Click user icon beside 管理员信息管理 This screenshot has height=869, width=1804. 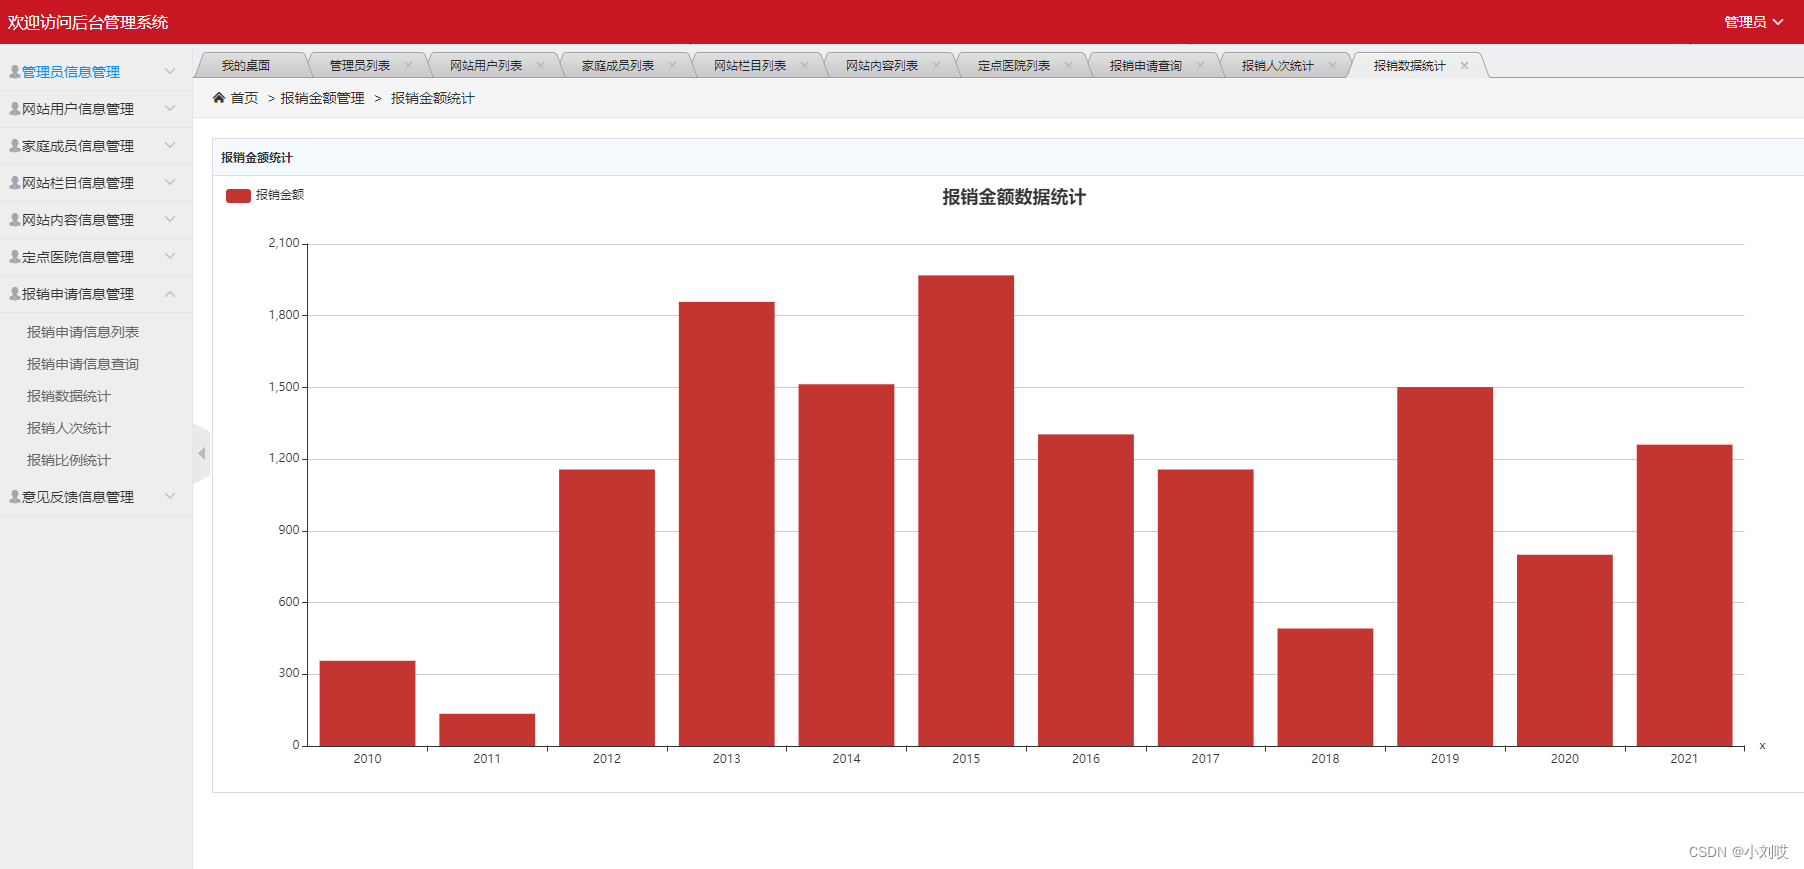coord(15,71)
